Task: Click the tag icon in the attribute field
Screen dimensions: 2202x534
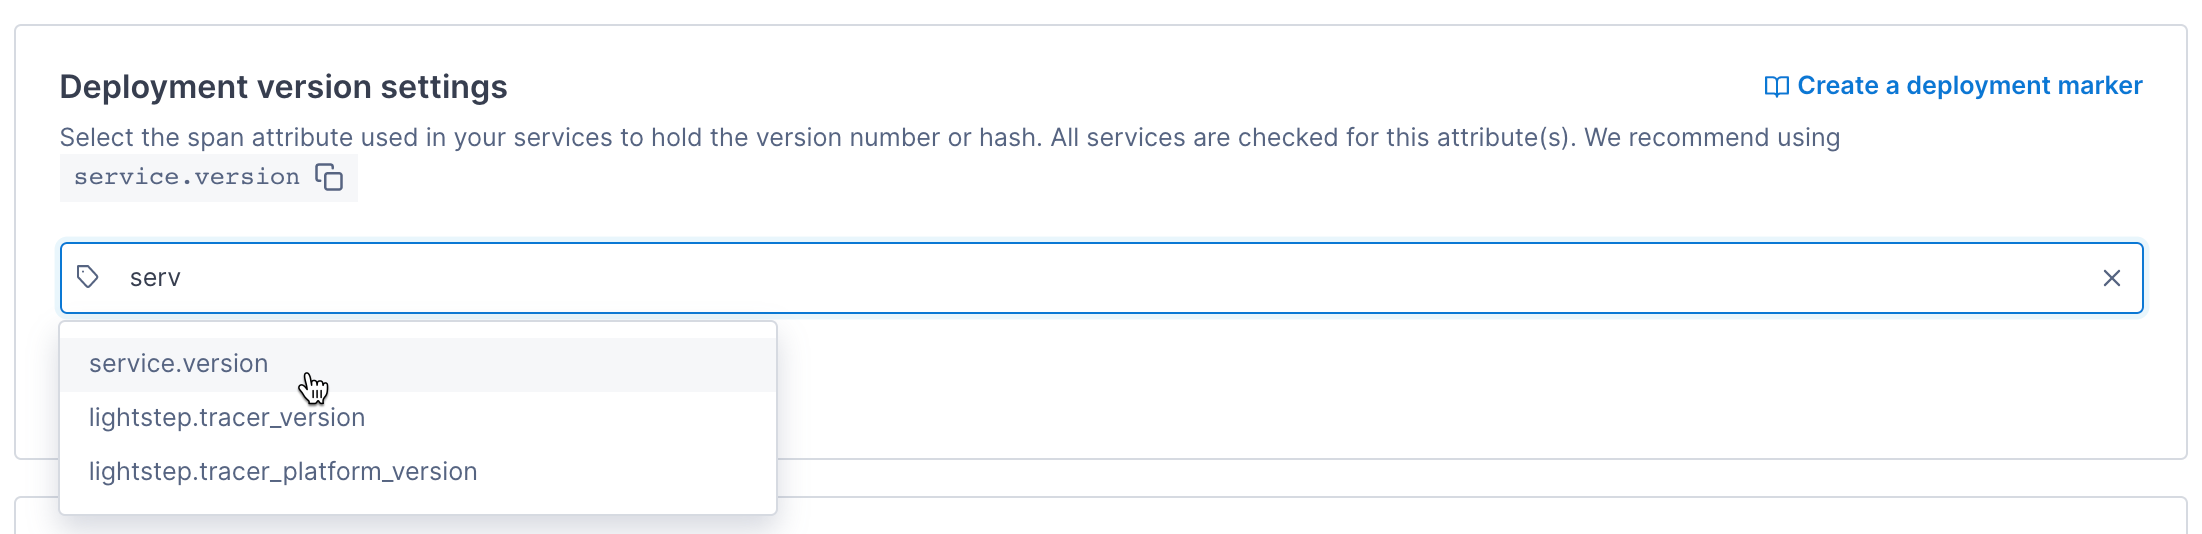Action: pos(88,277)
